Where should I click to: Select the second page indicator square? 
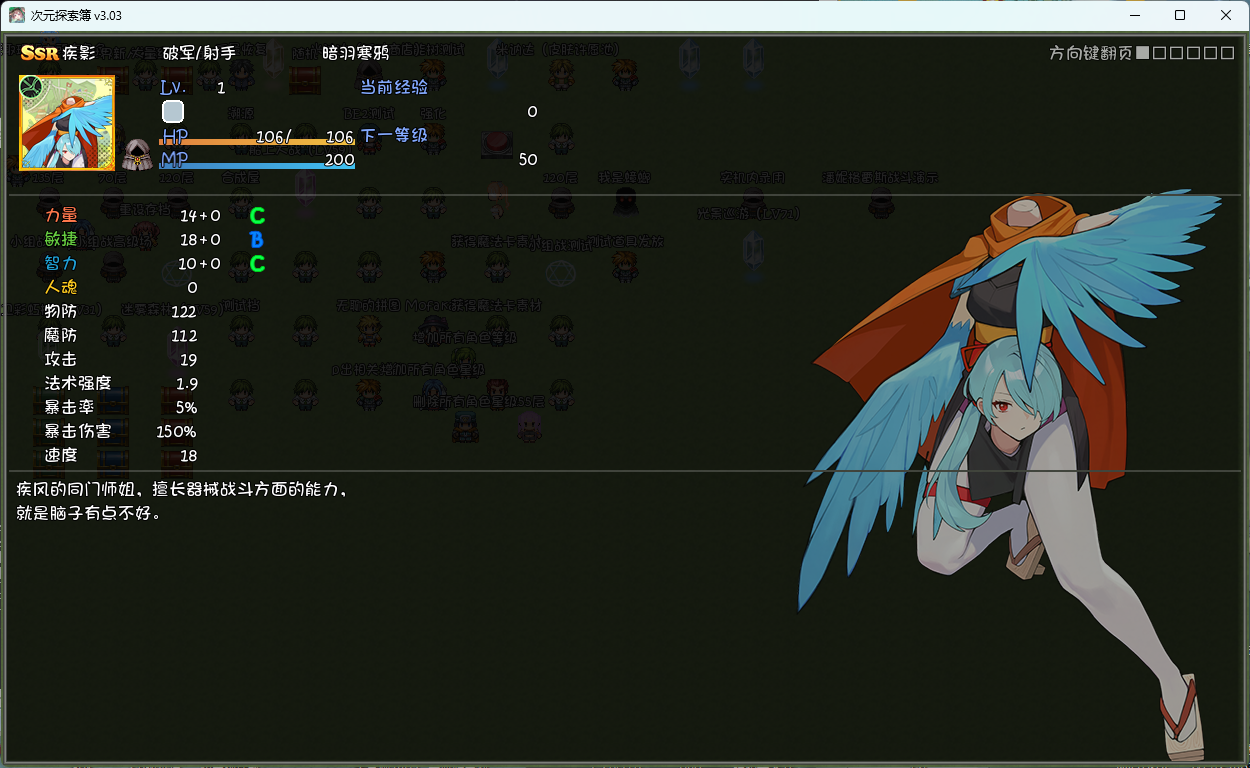tap(1160, 53)
